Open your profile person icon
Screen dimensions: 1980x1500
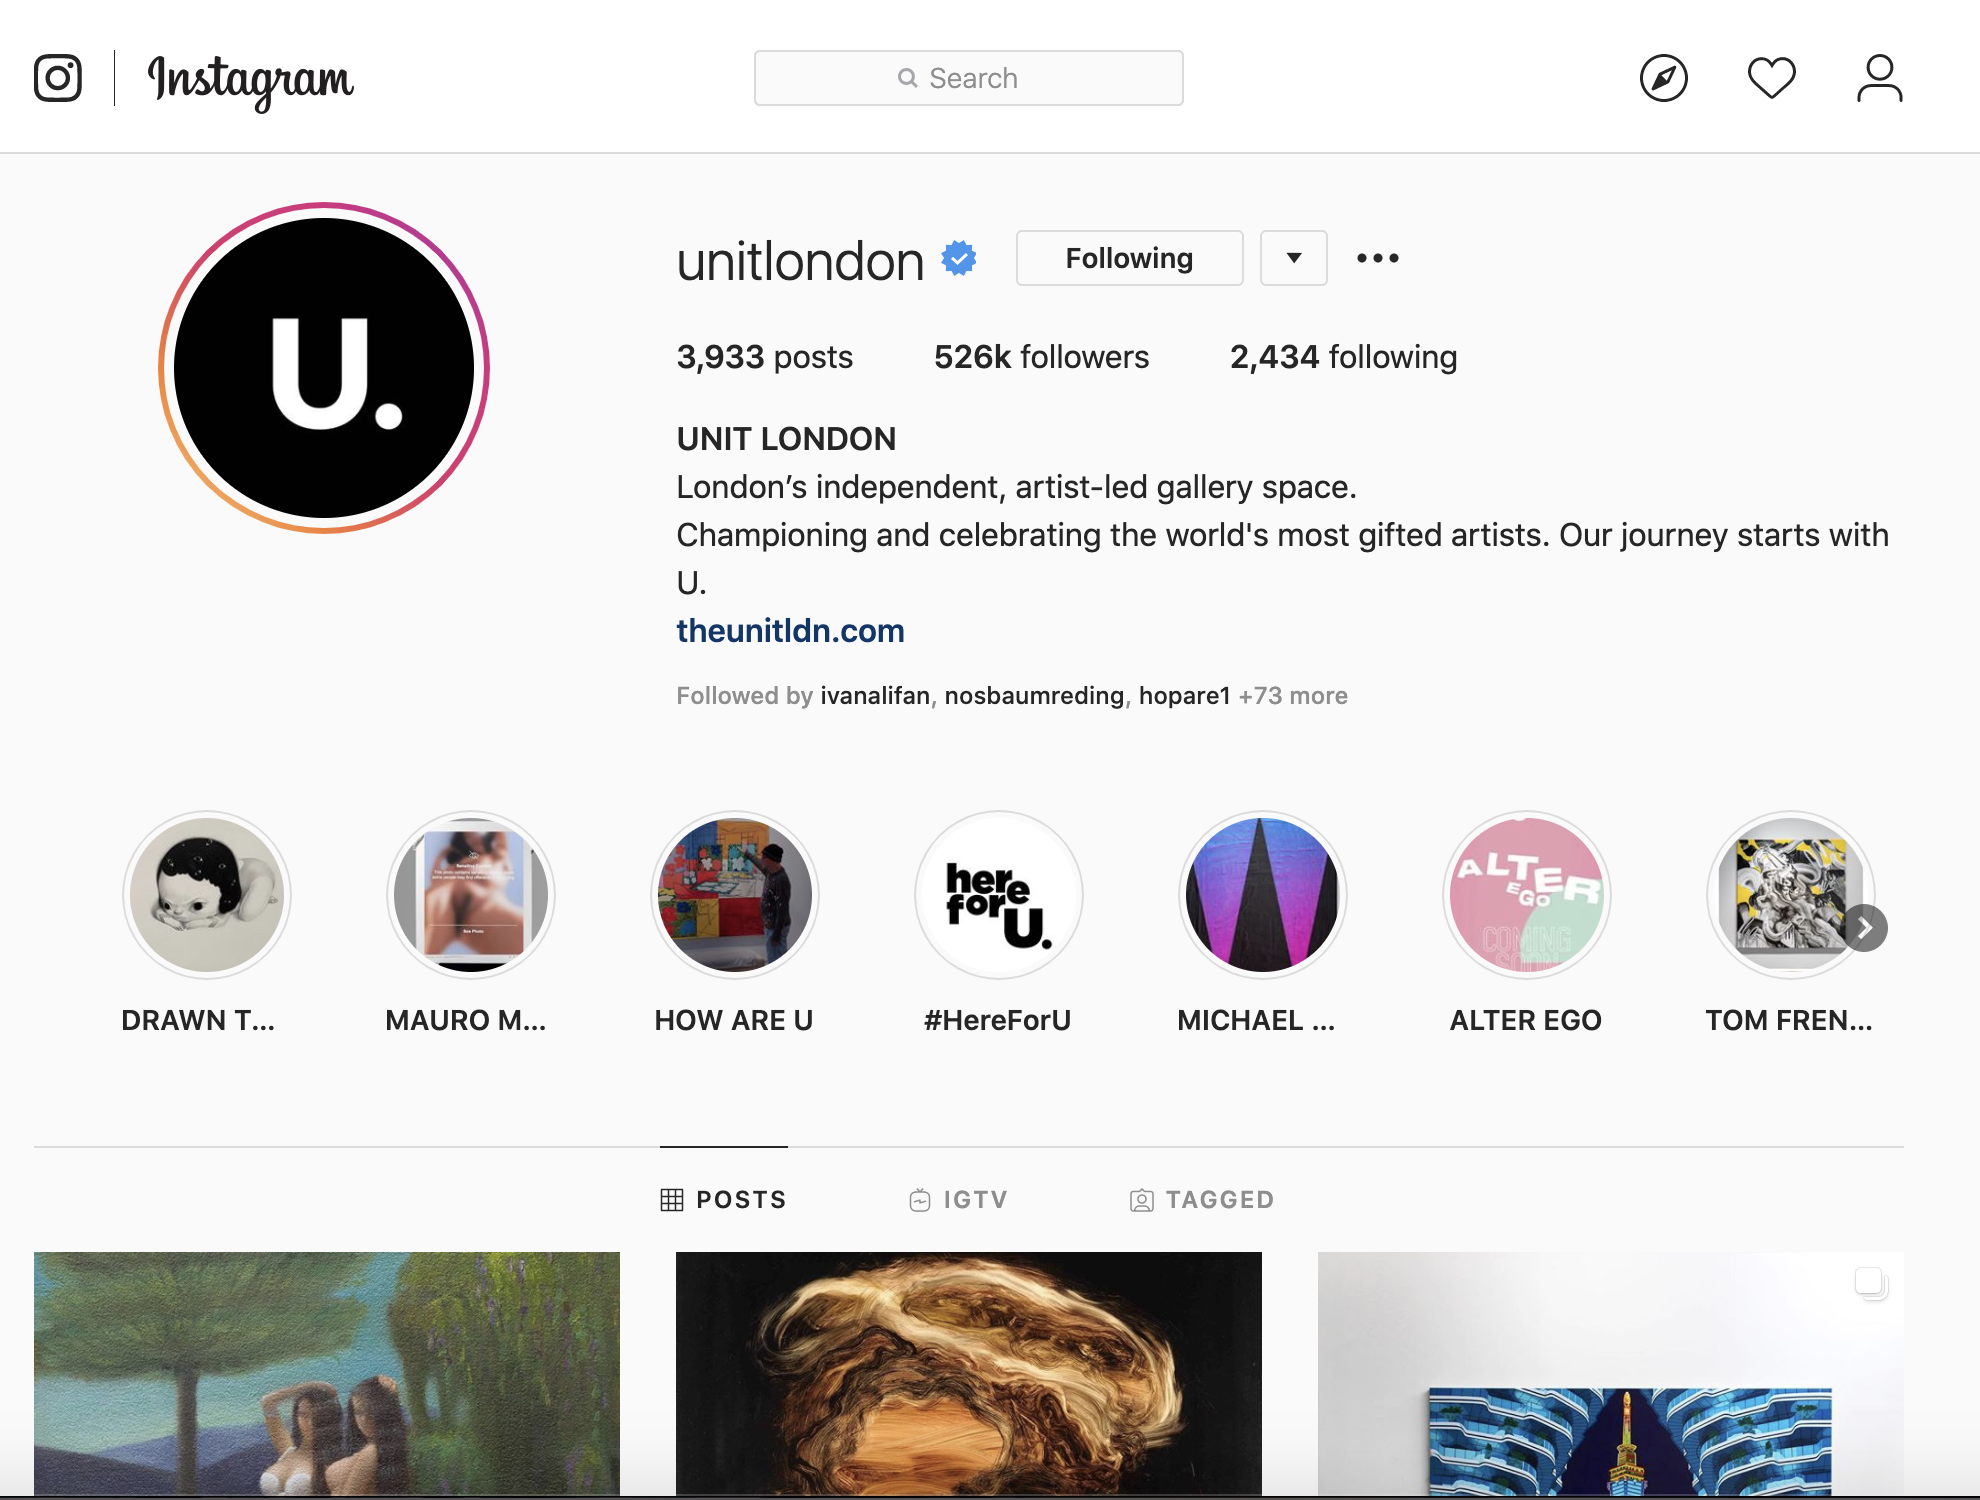coord(1880,78)
